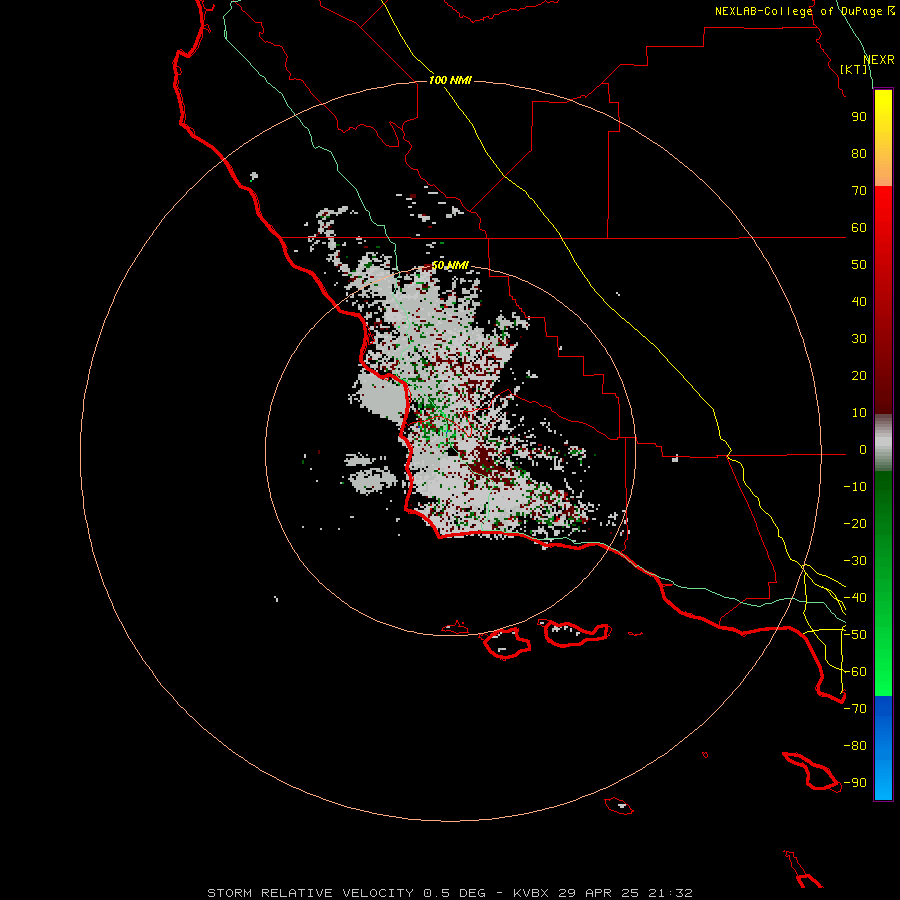Click the 20 value on velocity scale
900x900 pixels.
click(x=859, y=376)
